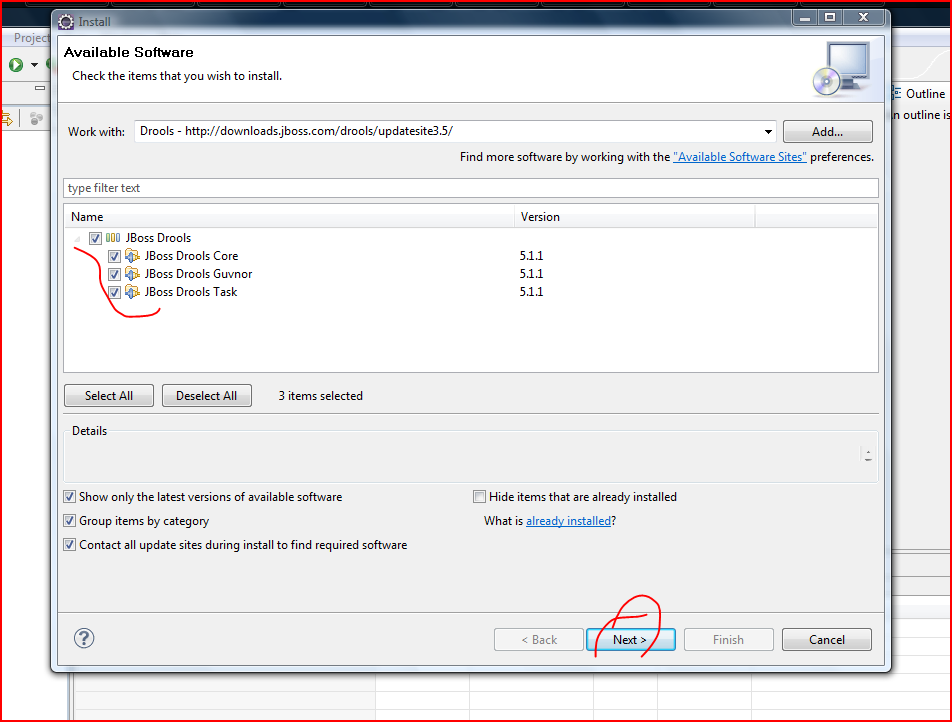Click the help question mark icon
Image resolution: width=952 pixels, height=722 pixels.
tap(84, 638)
